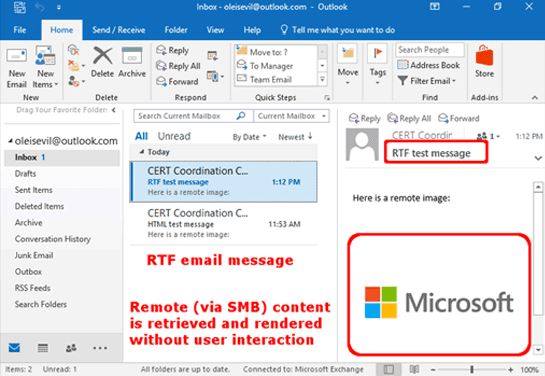Switch to the View tab

pos(215,30)
